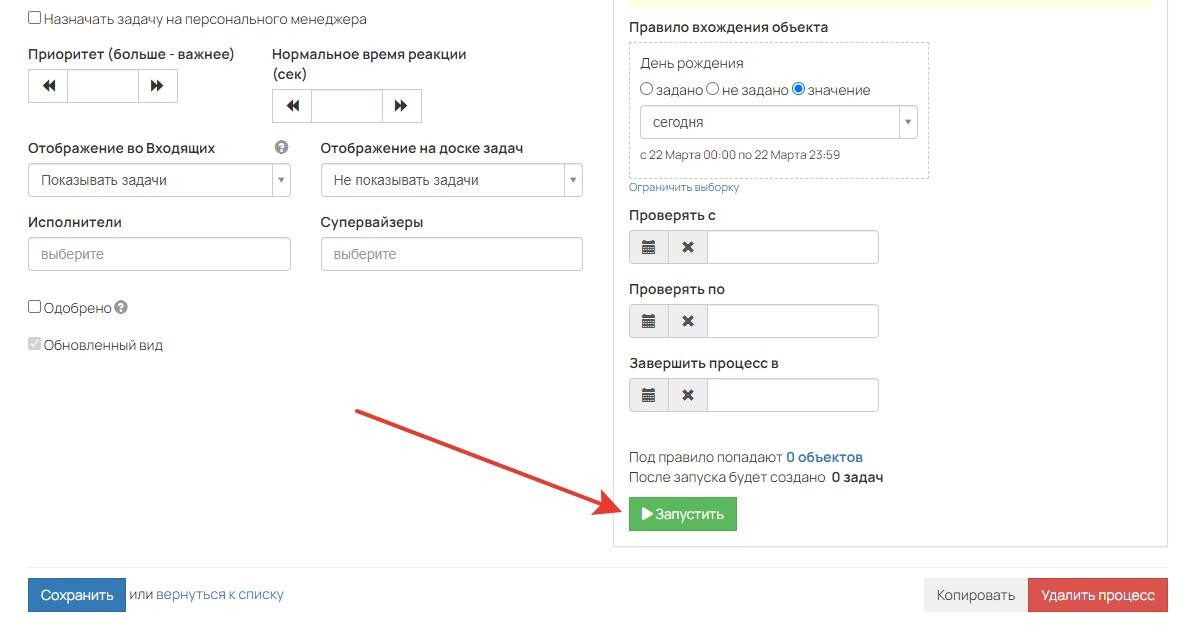Clear the 'Завершить процесс в' date field
Viewport: 1189px width, 643px height.
click(x=688, y=395)
